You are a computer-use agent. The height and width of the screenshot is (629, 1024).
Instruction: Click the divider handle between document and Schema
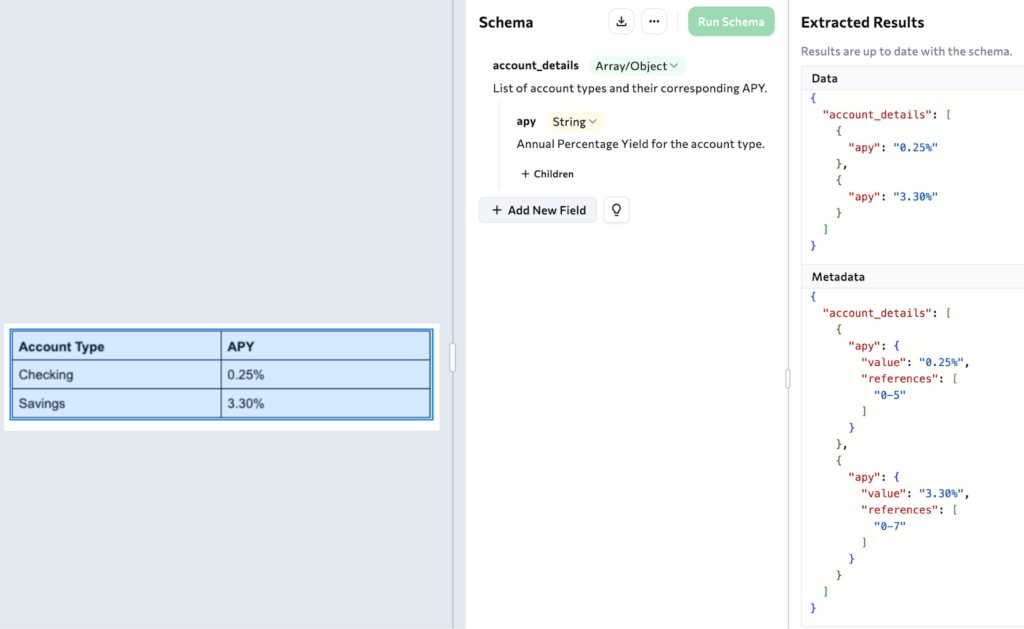452,357
